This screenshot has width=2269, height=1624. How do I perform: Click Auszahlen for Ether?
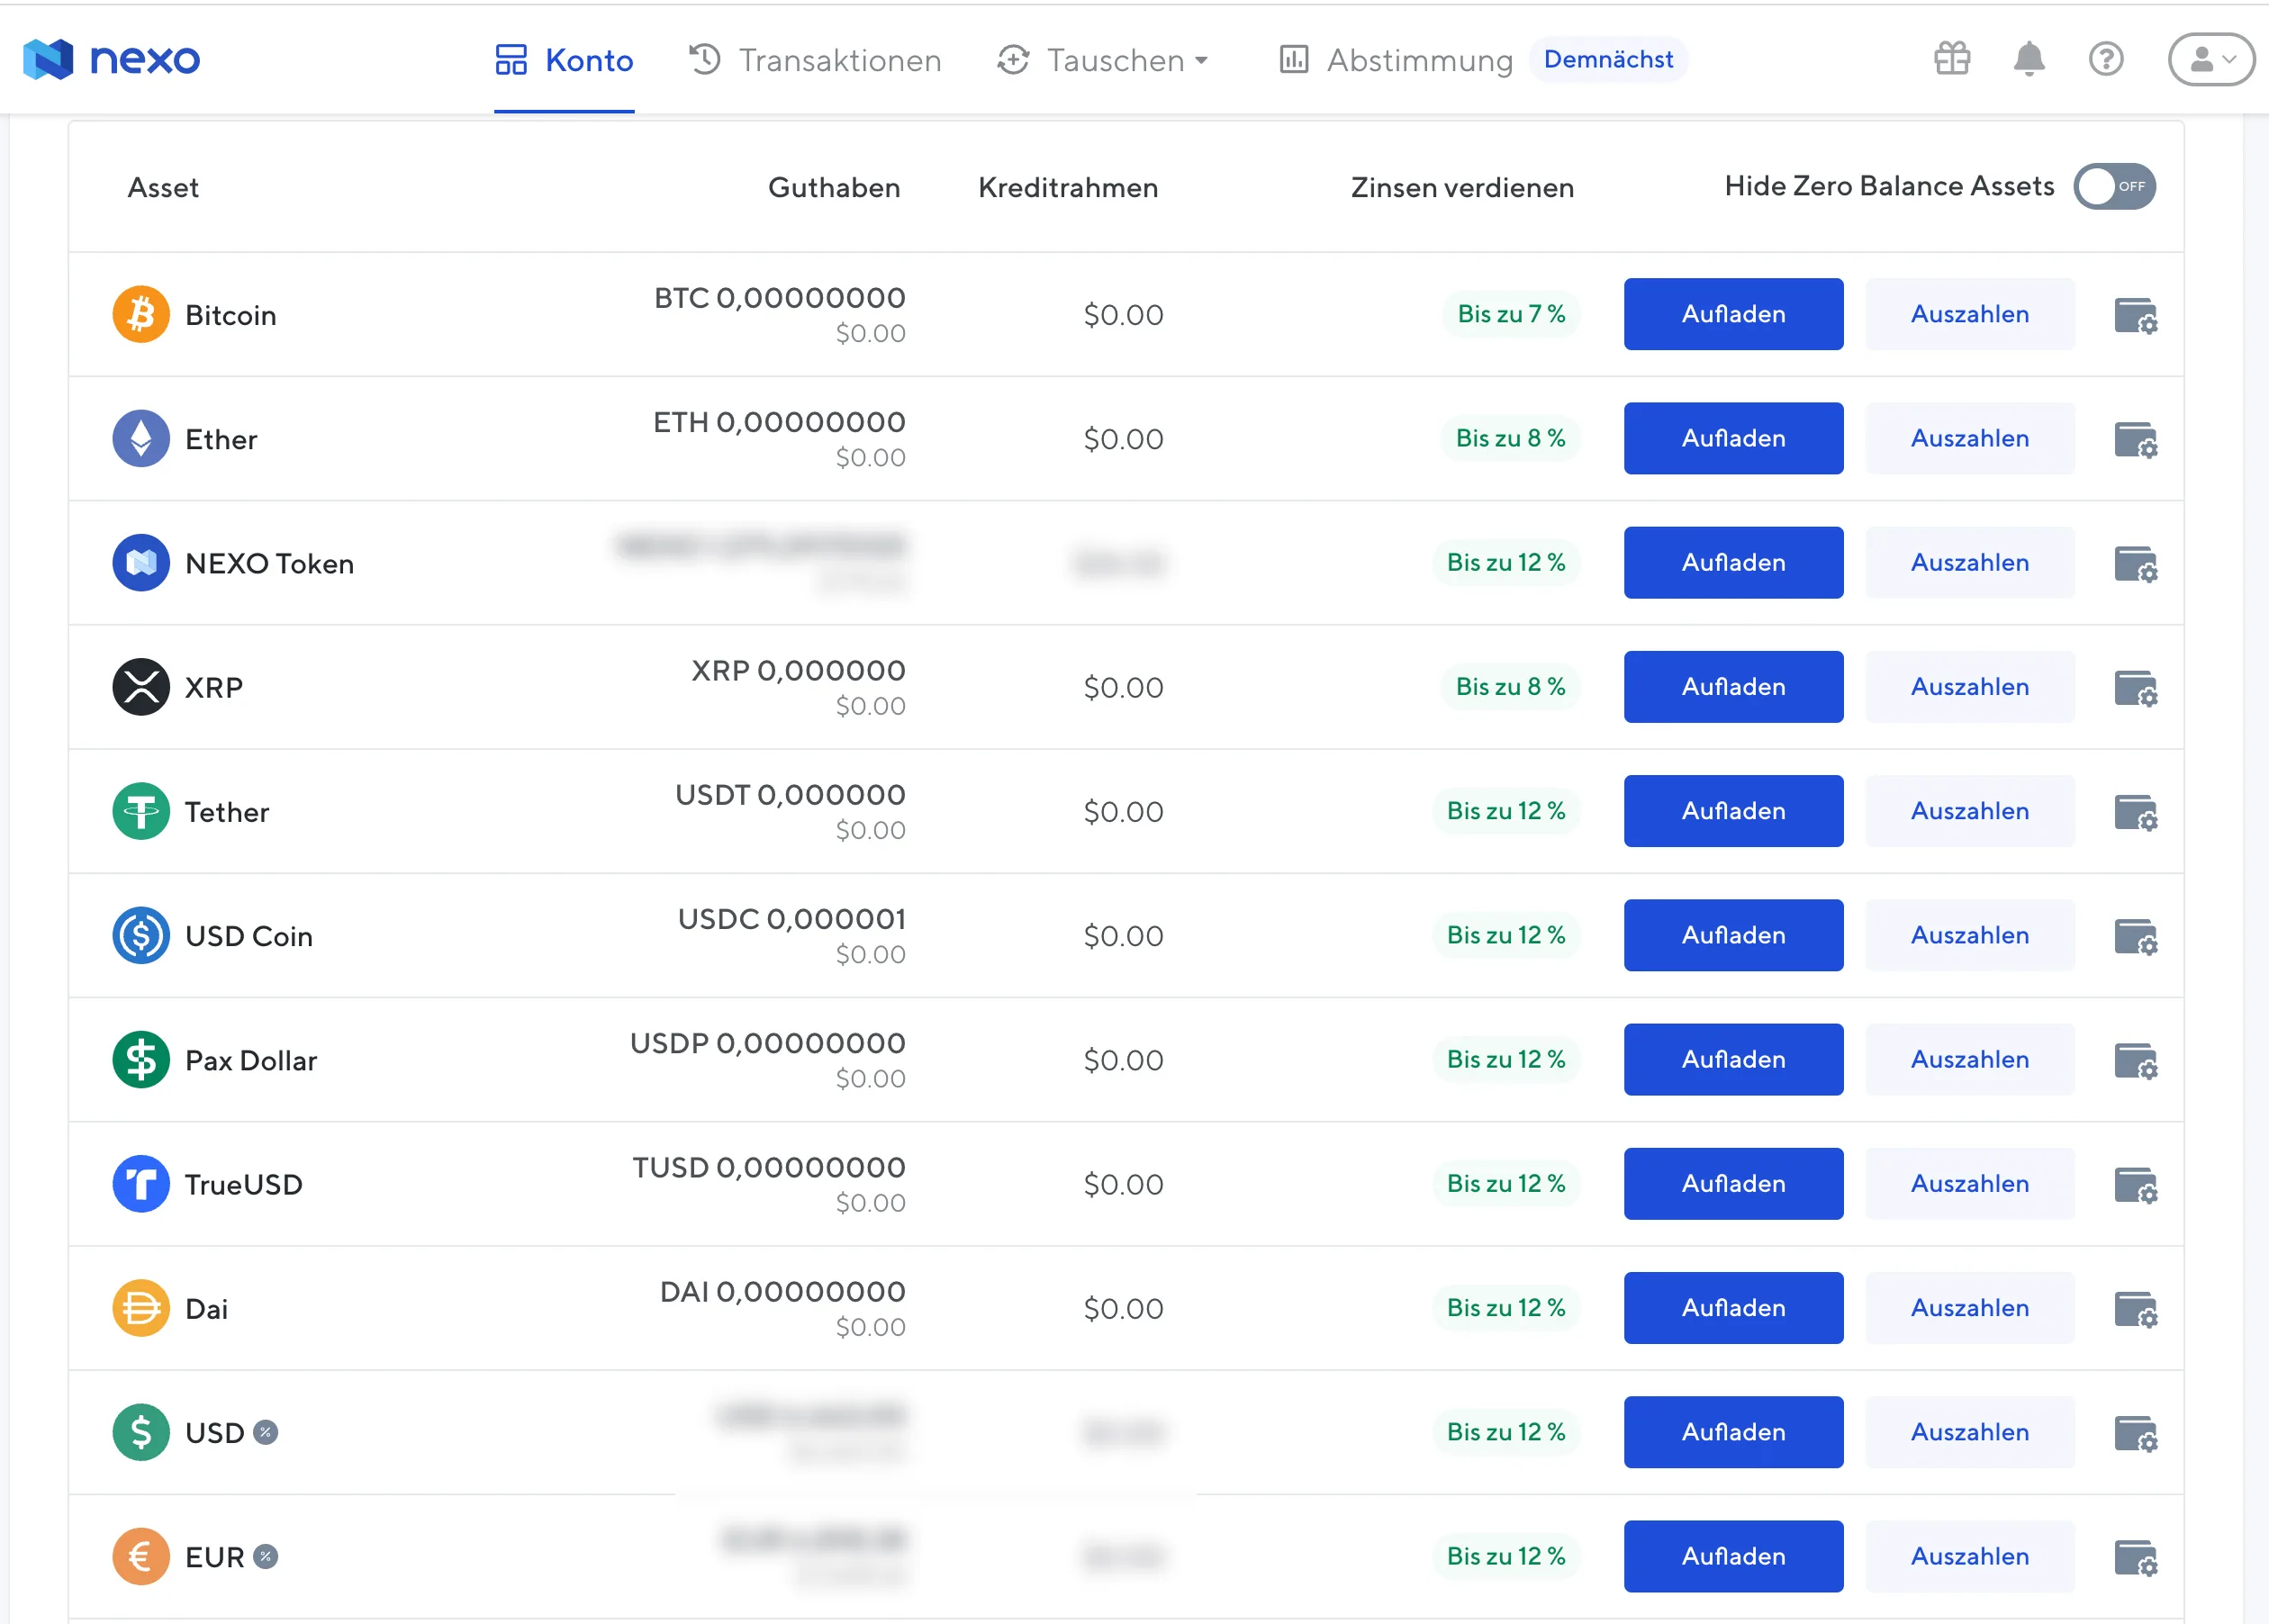point(1969,438)
